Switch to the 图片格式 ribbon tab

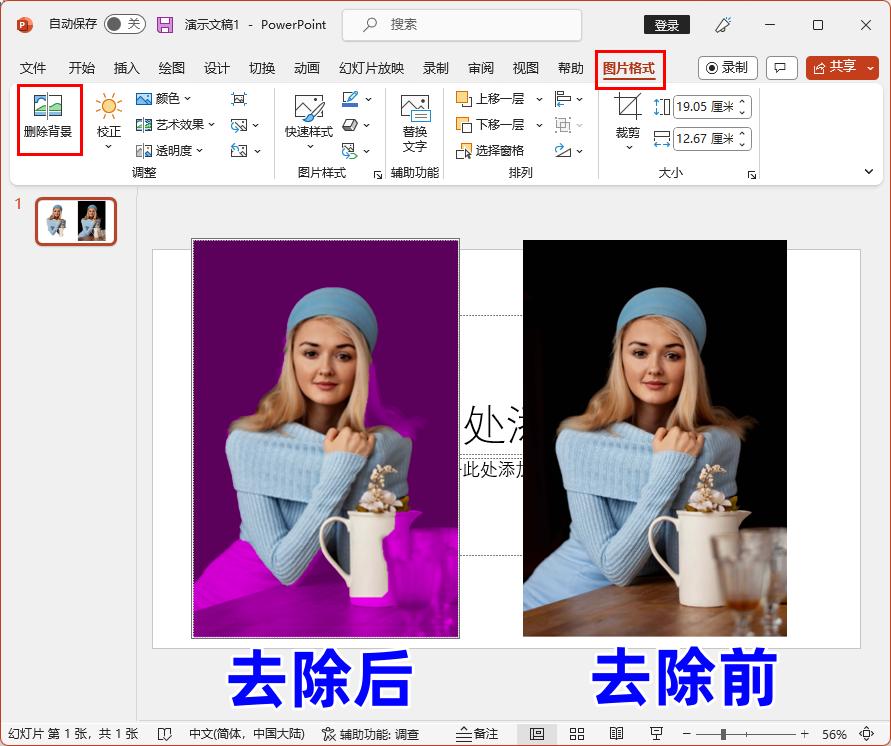[x=630, y=69]
